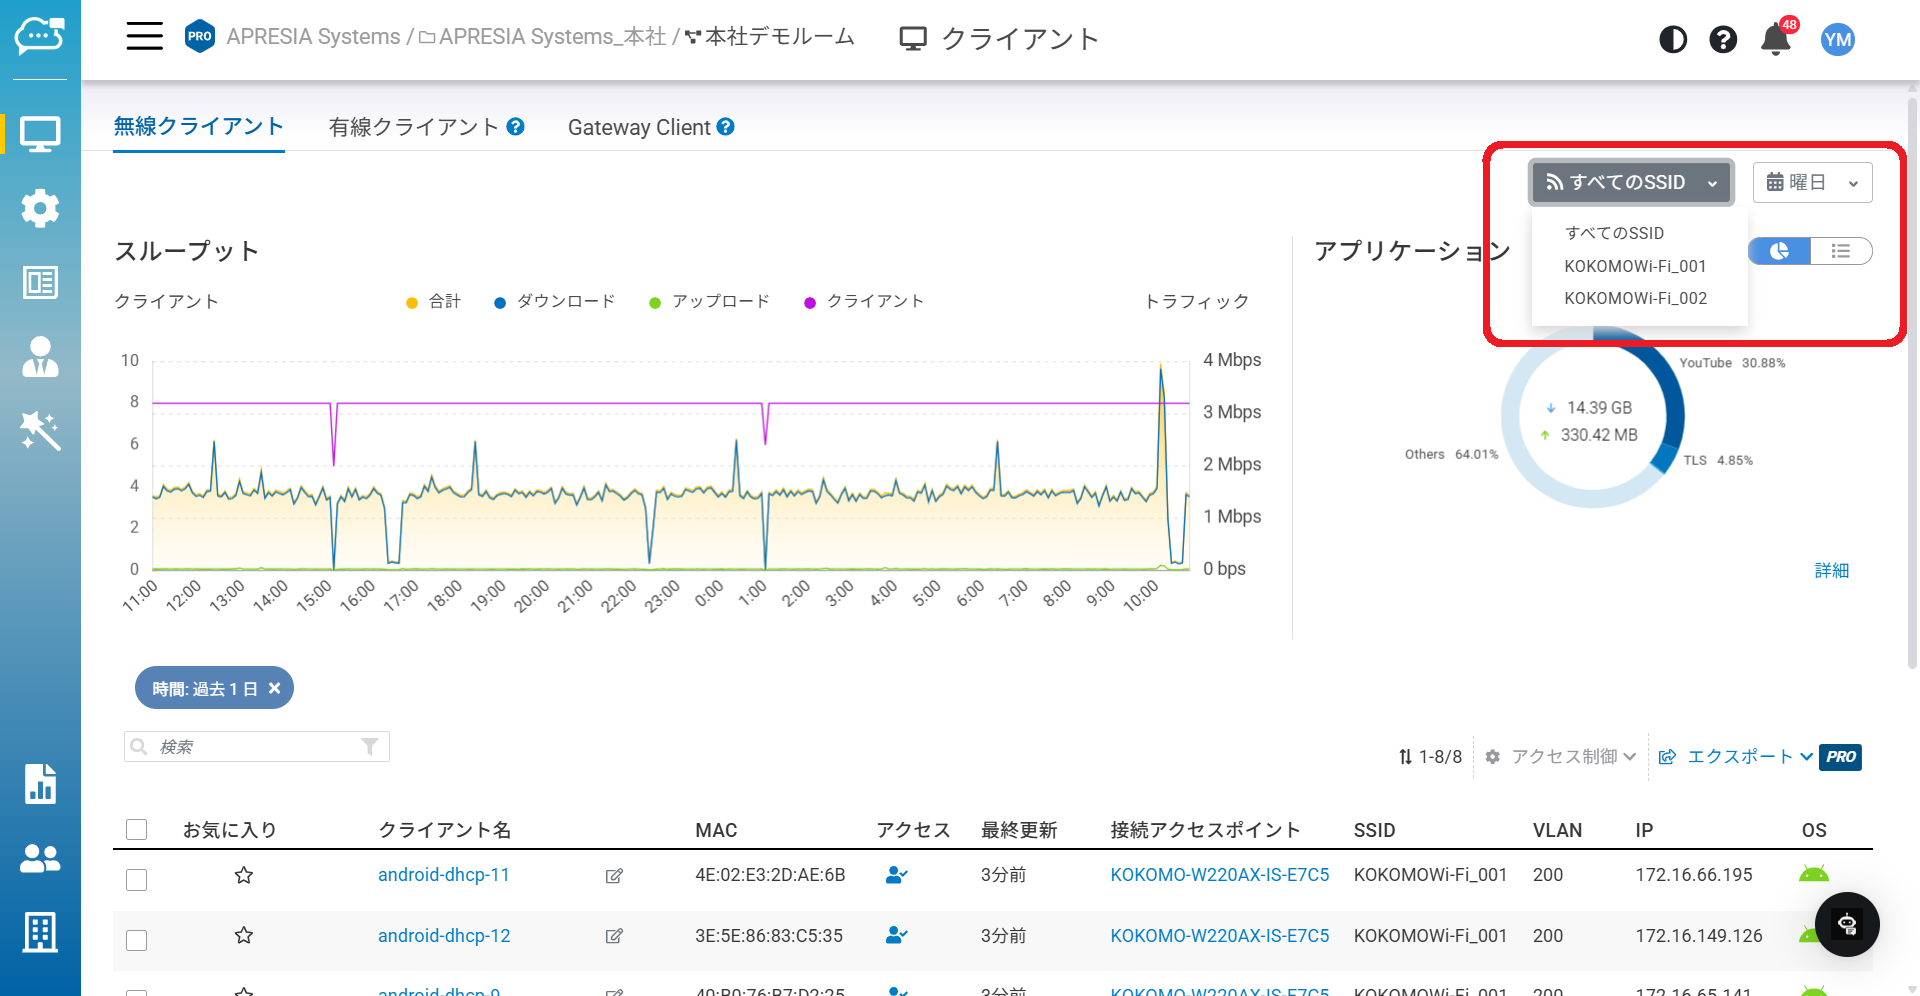Viewport: 1920px width, 996px height.
Task: Switch applications view to list mode
Action: [x=1840, y=251]
